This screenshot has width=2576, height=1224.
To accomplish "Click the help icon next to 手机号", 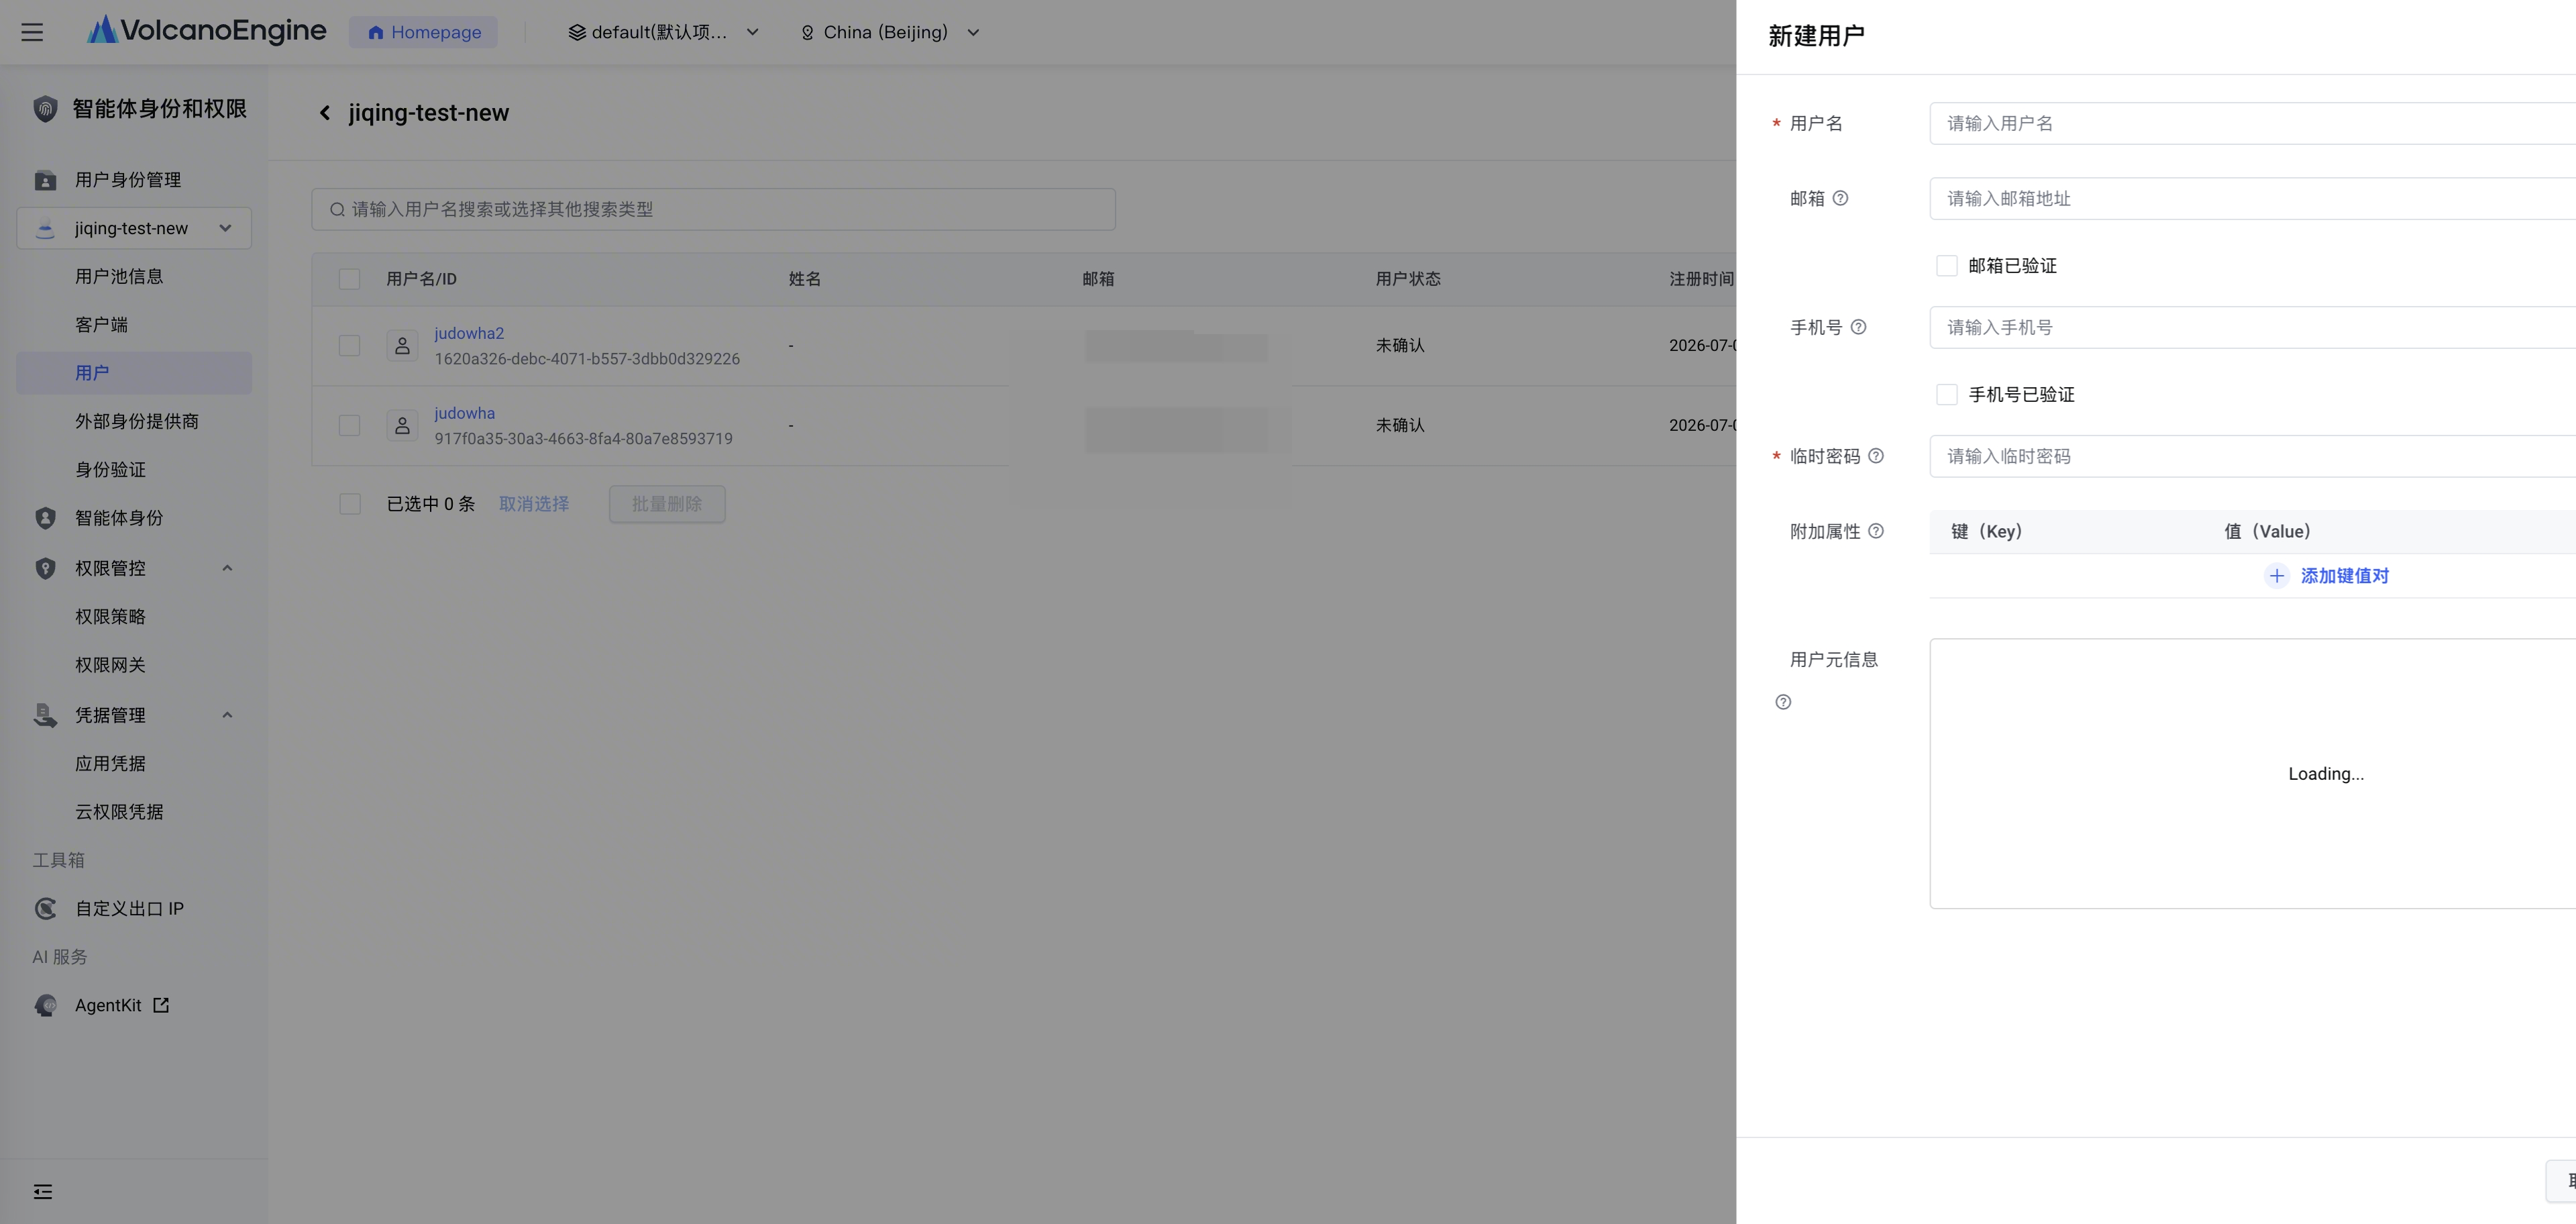I will pos(1858,327).
